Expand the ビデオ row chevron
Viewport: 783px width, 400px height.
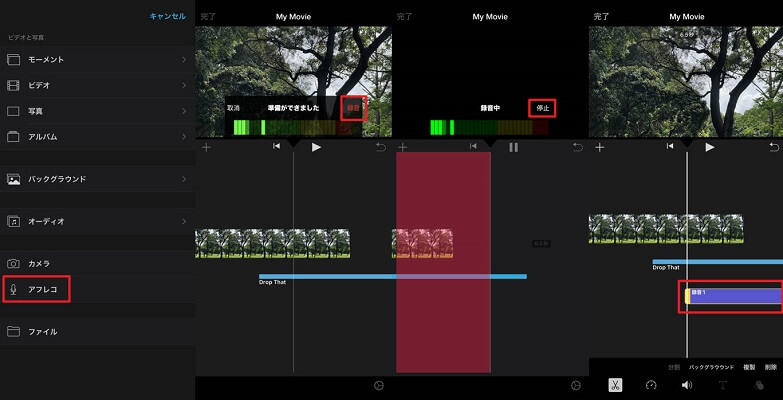(x=184, y=85)
